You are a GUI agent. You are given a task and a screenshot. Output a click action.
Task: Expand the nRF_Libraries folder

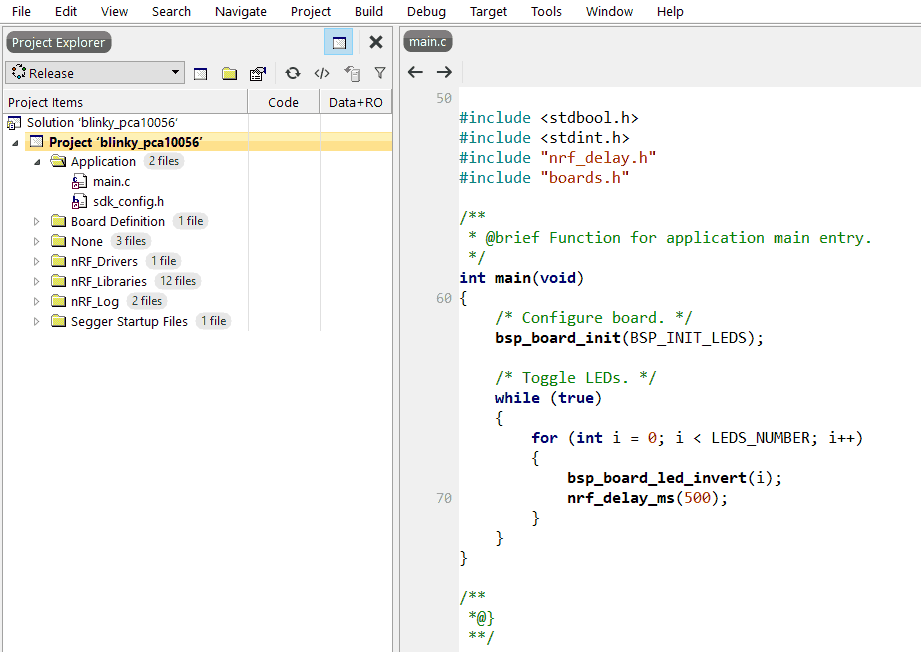click(x=37, y=282)
